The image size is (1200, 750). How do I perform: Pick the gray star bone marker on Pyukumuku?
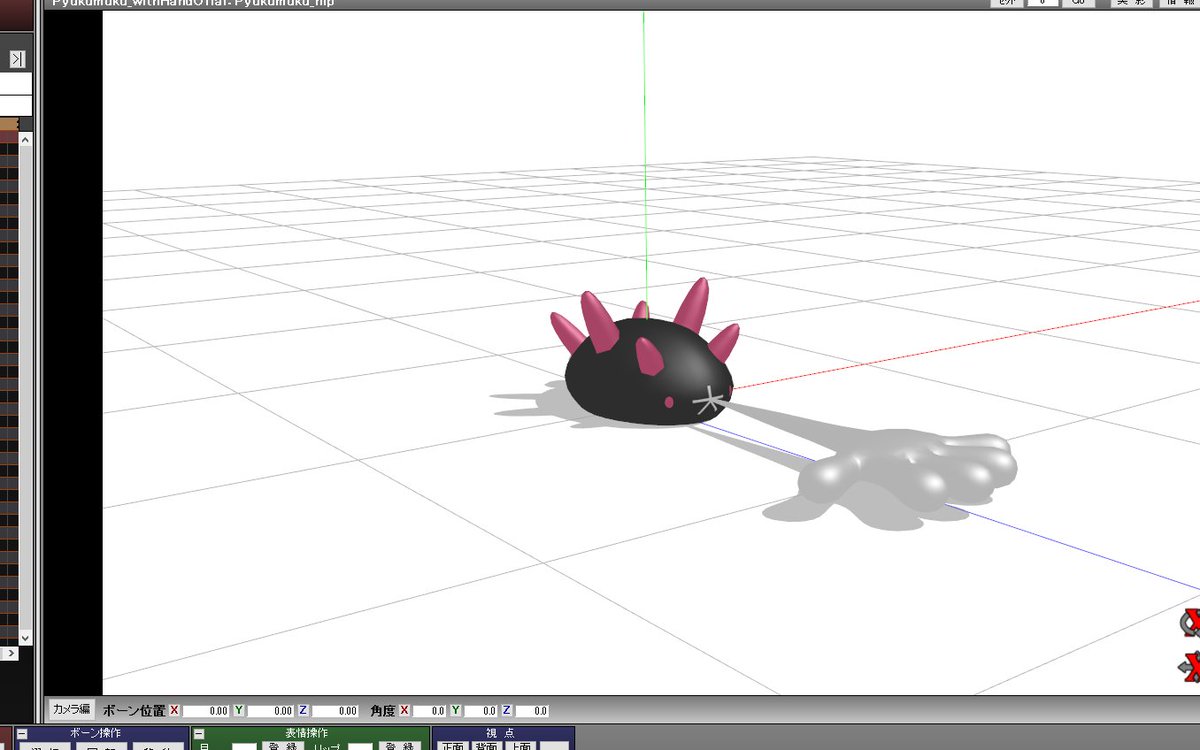click(x=708, y=401)
